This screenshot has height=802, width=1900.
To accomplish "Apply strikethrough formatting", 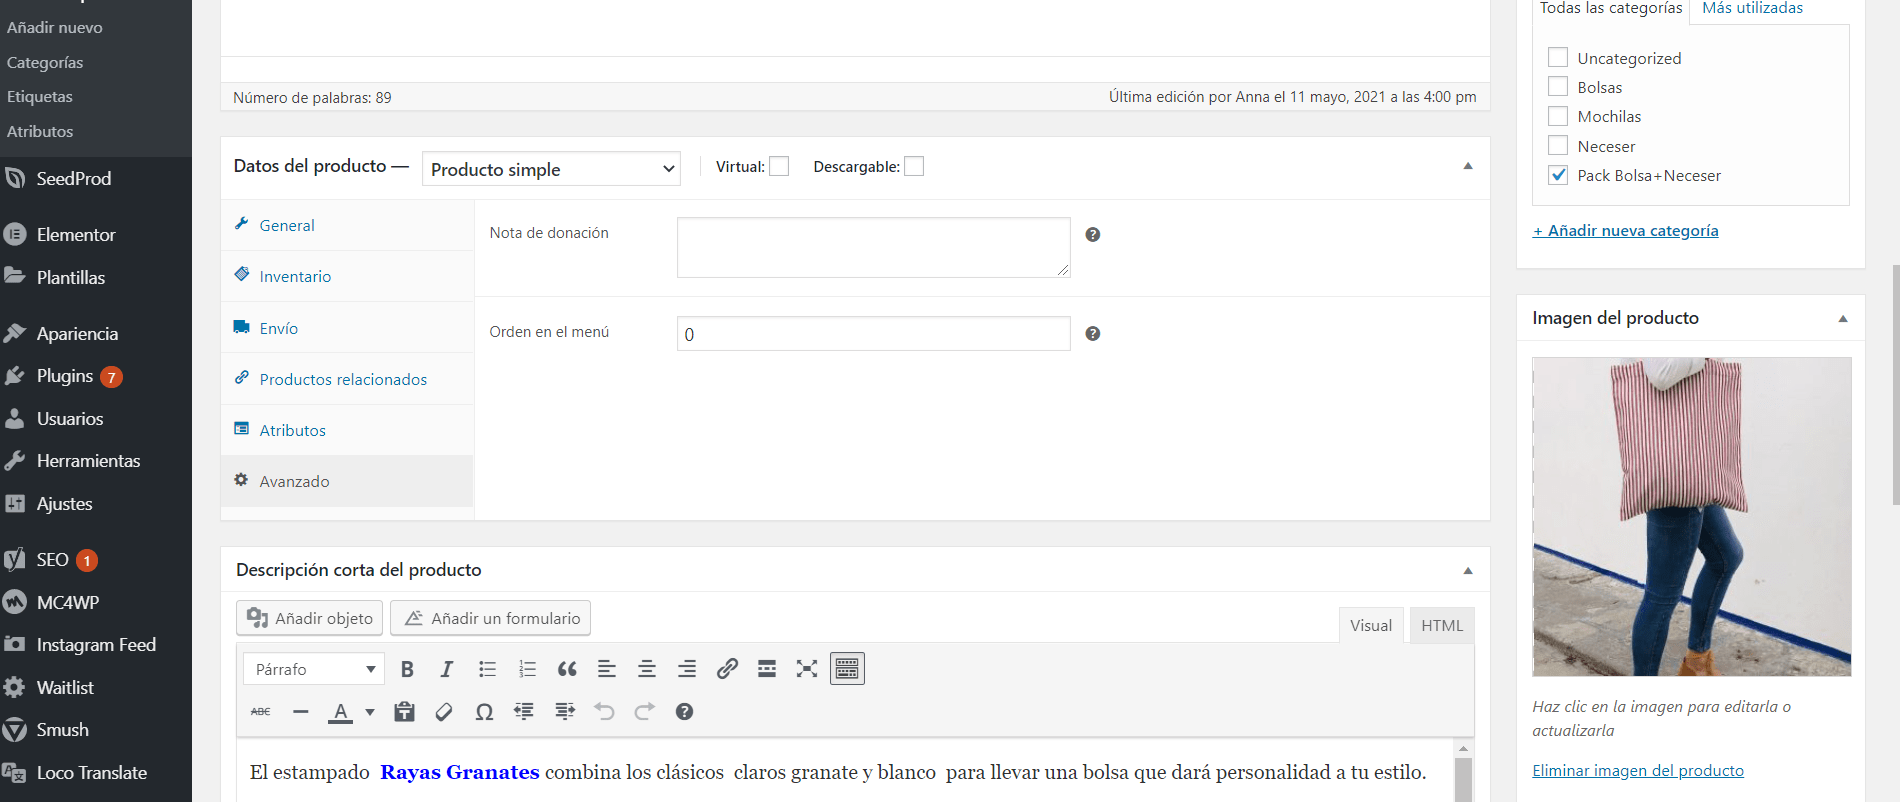I will (x=261, y=712).
